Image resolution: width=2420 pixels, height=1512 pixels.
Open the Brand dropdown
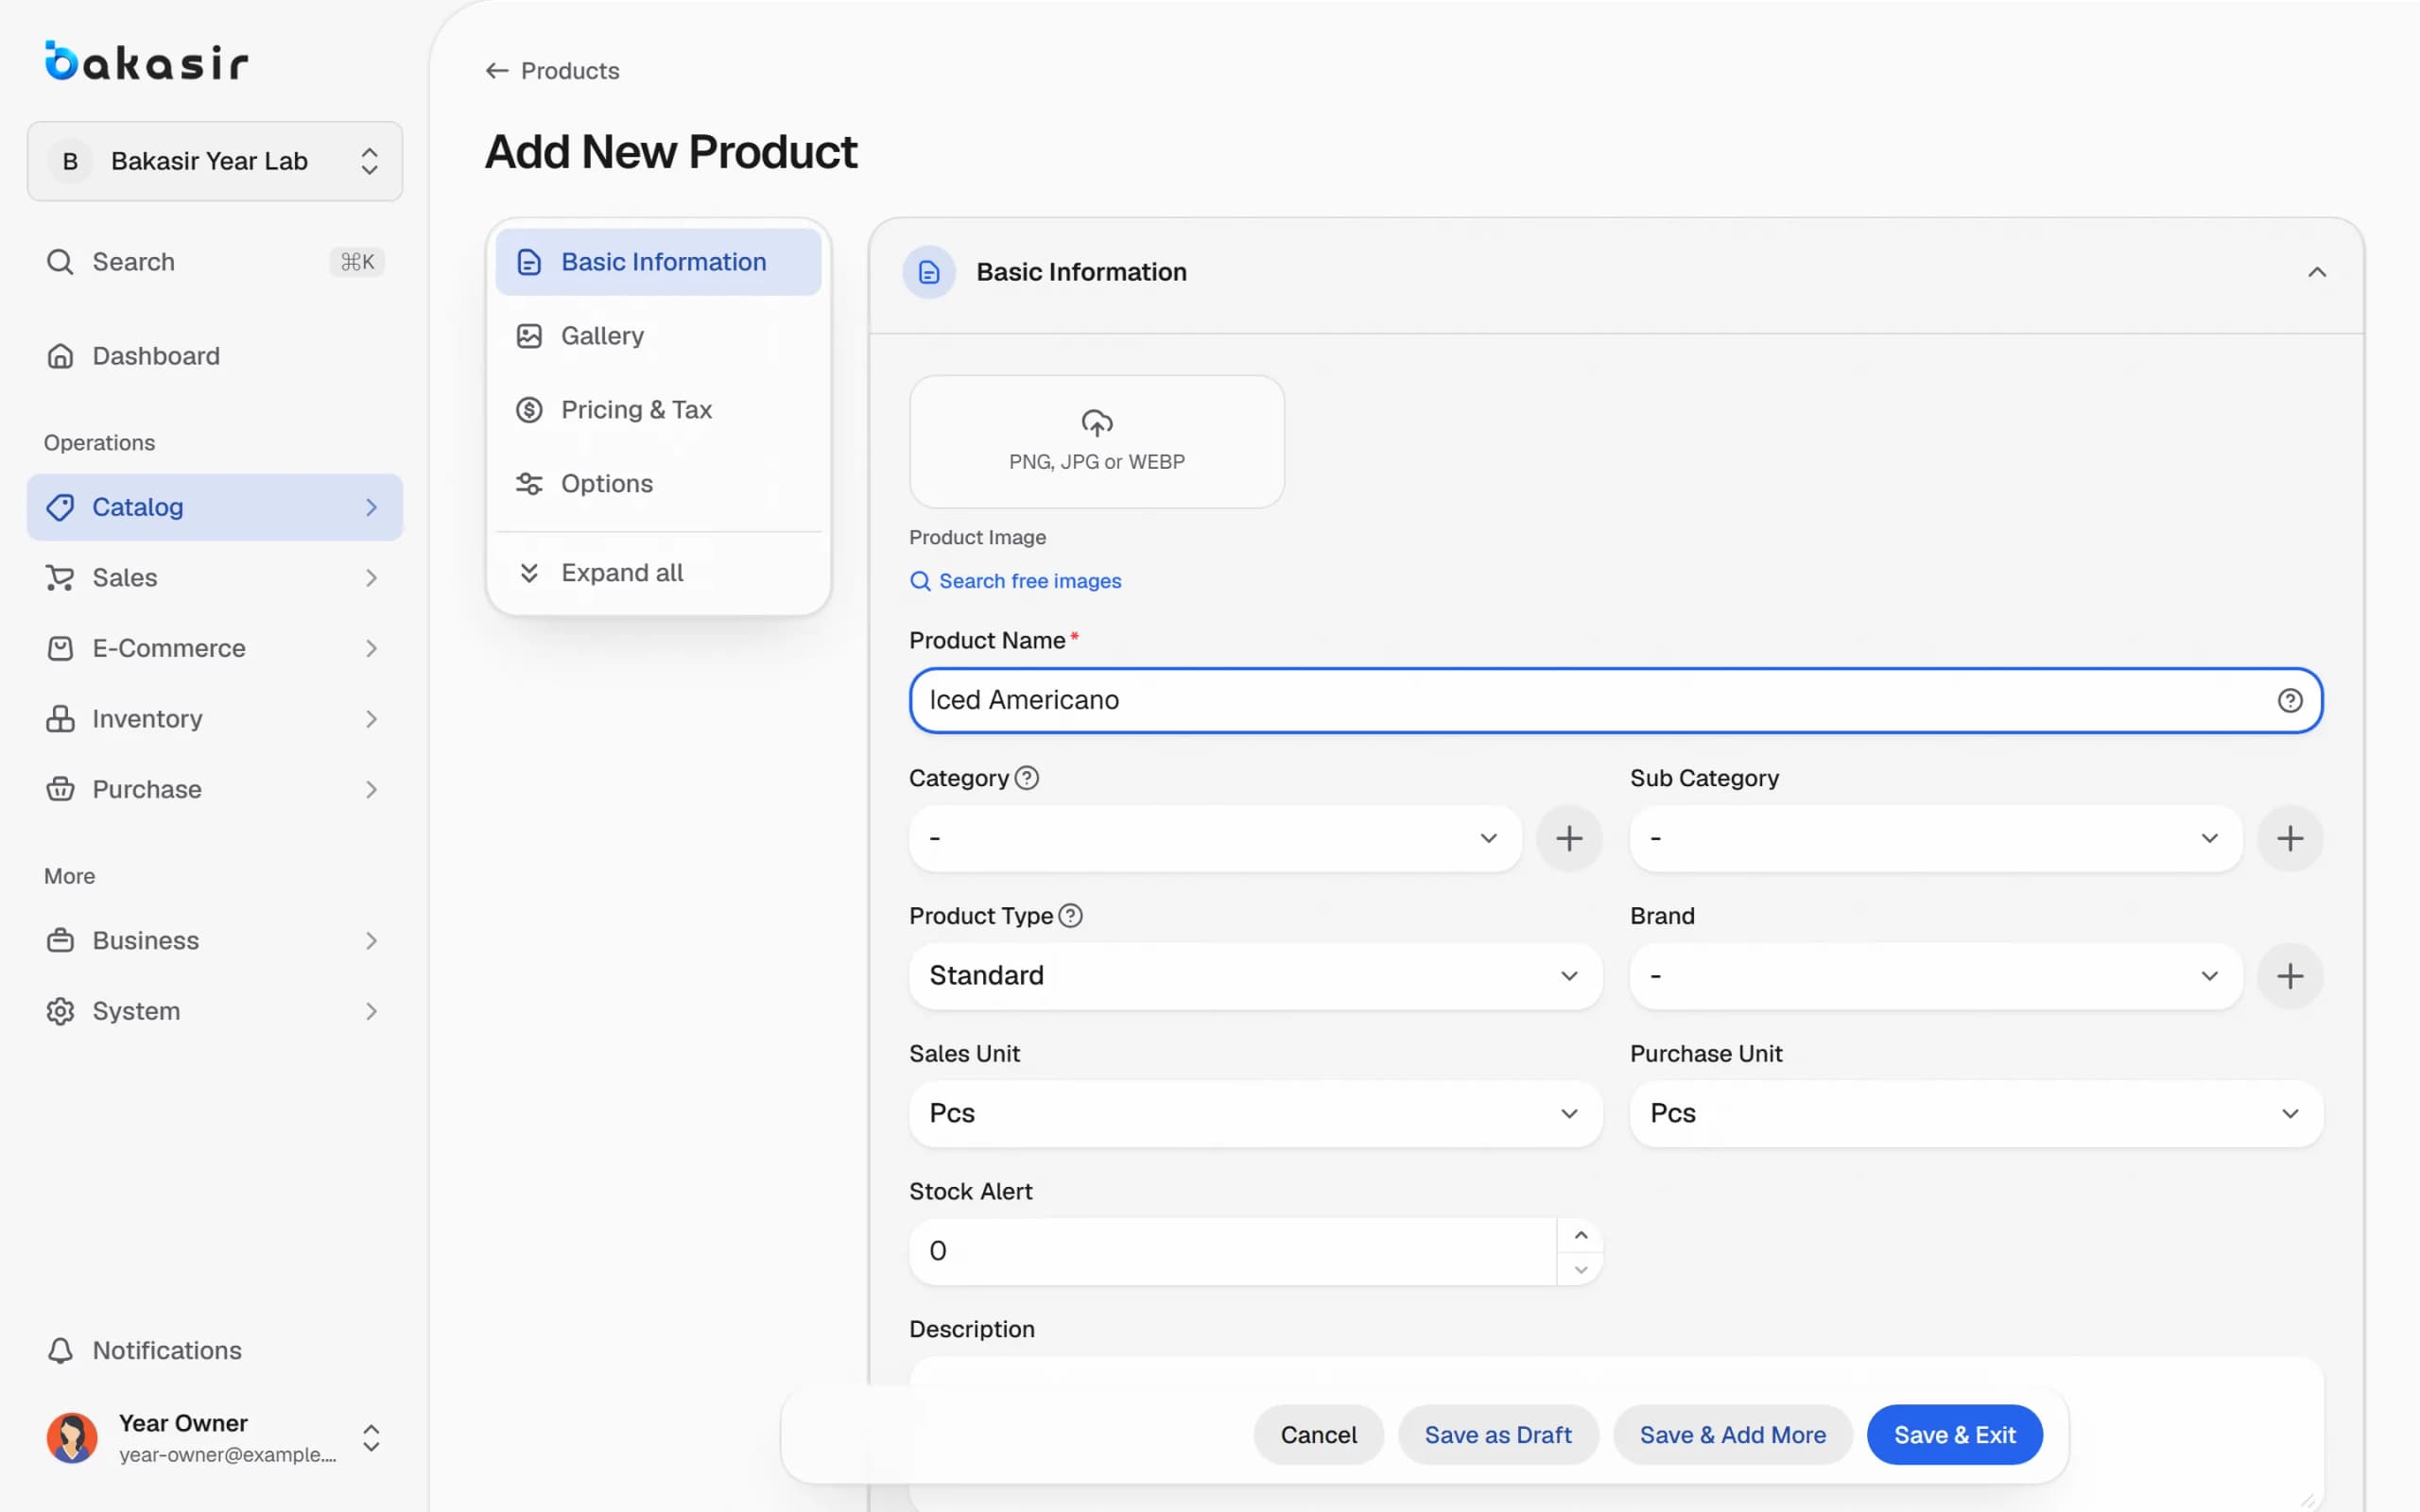[x=1935, y=976]
